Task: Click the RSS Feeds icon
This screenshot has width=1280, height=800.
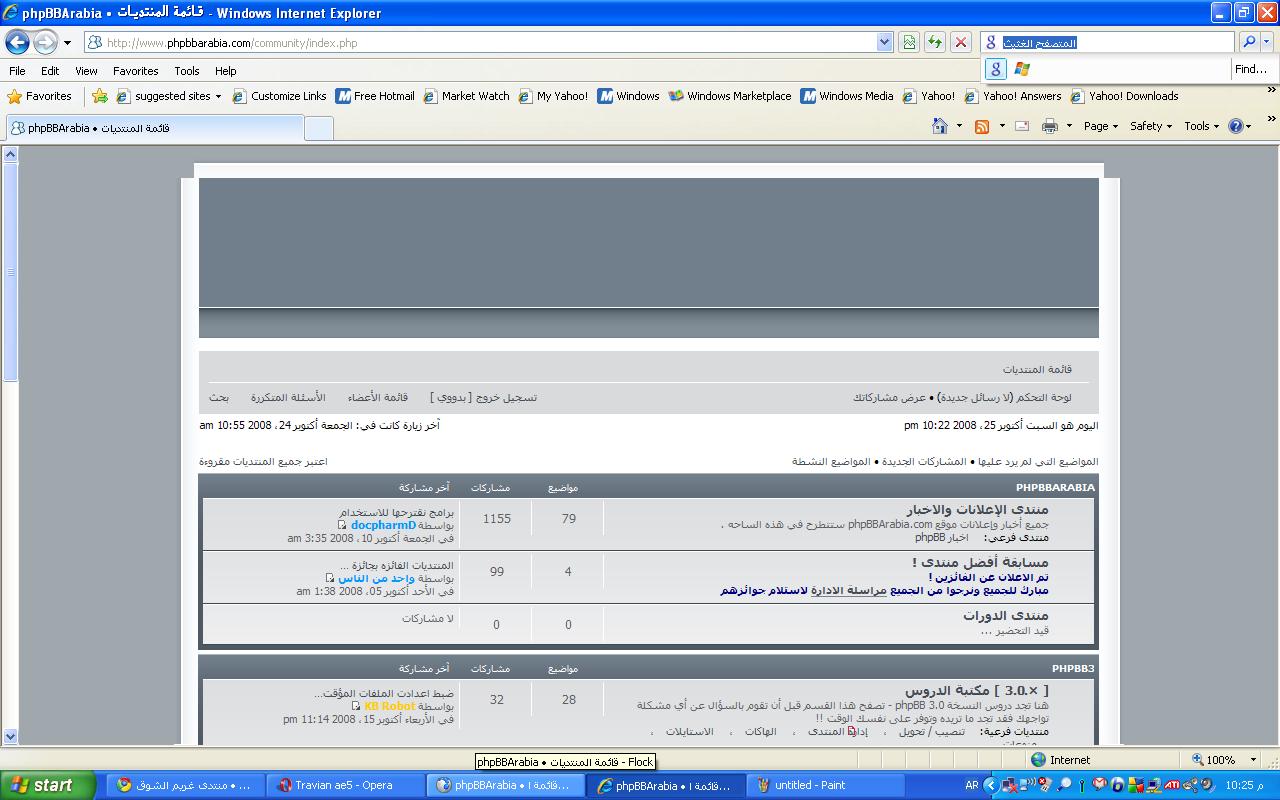Action: 982,126
